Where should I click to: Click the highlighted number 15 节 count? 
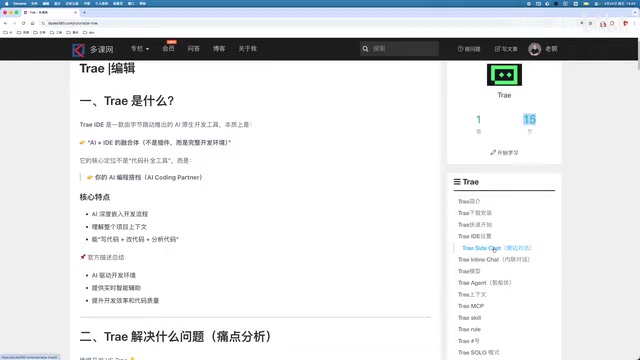[x=529, y=120]
